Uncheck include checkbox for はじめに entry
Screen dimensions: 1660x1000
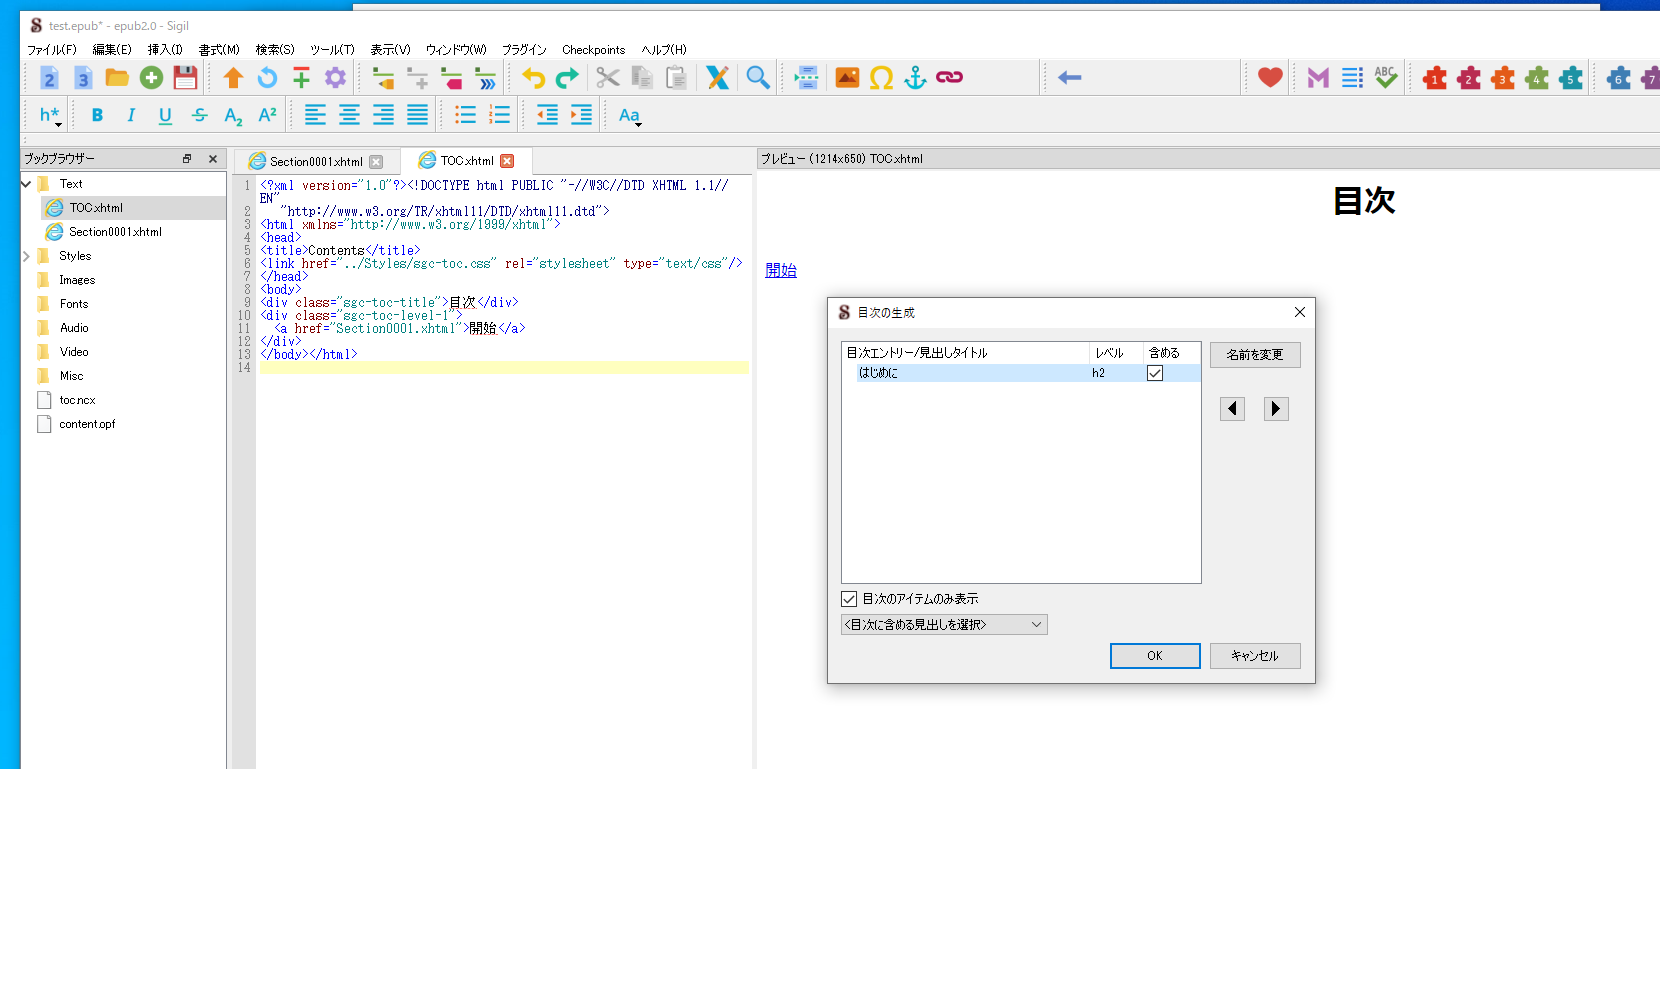pyautogui.click(x=1155, y=373)
